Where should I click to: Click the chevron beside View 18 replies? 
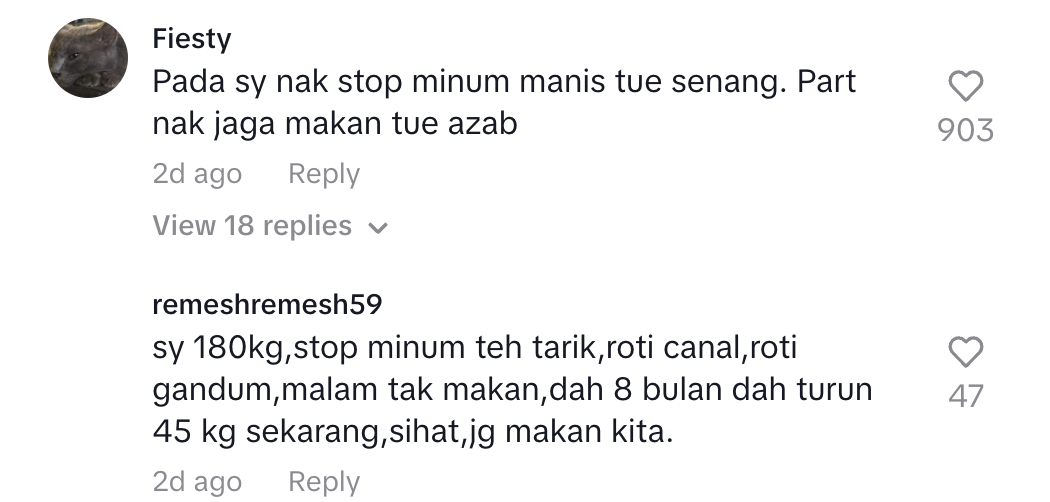[x=378, y=228]
